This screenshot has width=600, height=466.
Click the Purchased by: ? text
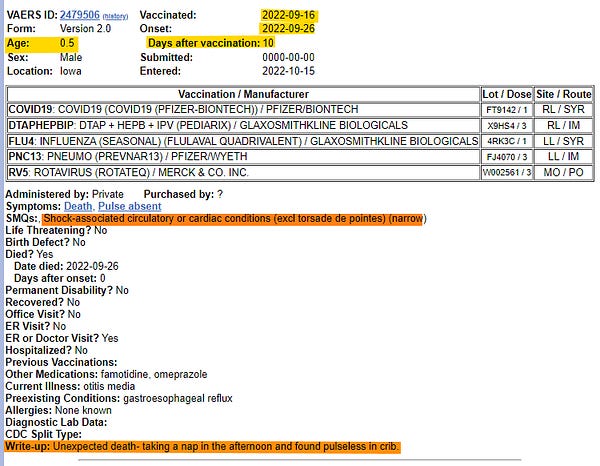coord(183,194)
